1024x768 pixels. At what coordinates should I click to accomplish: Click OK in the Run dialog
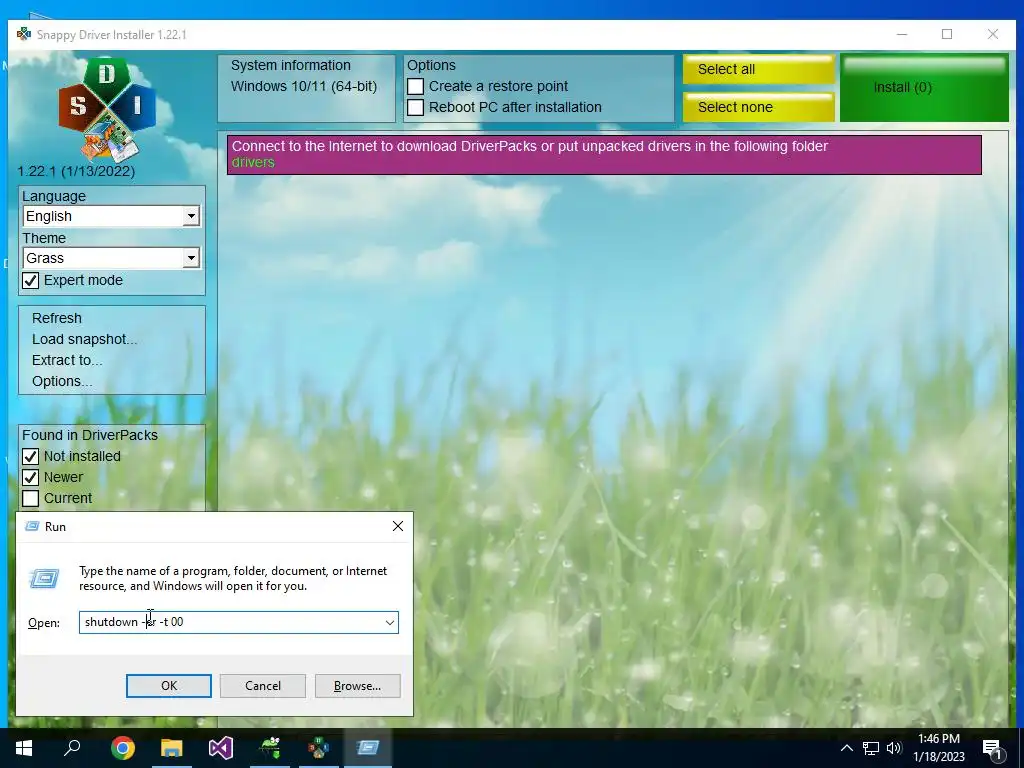point(168,686)
